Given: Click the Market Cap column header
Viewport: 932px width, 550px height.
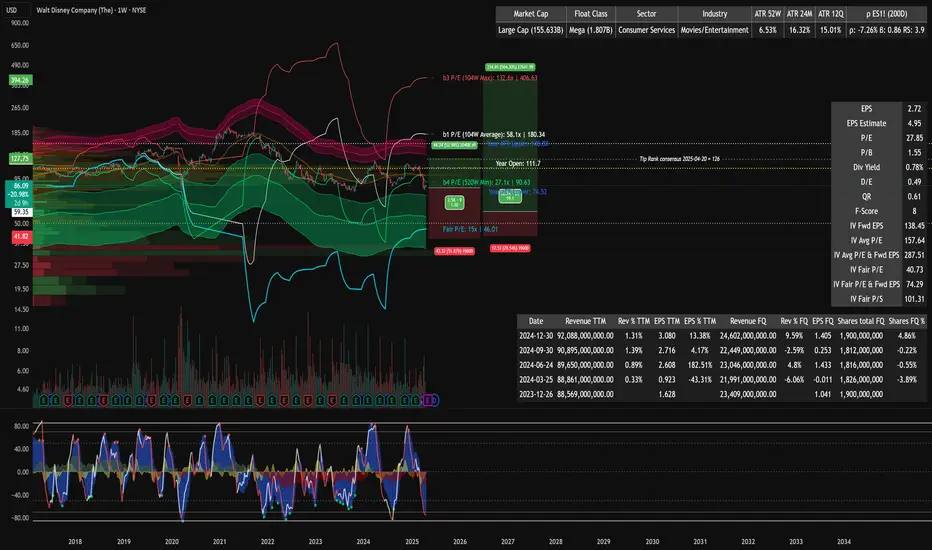Looking at the screenshot, I should [530, 14].
